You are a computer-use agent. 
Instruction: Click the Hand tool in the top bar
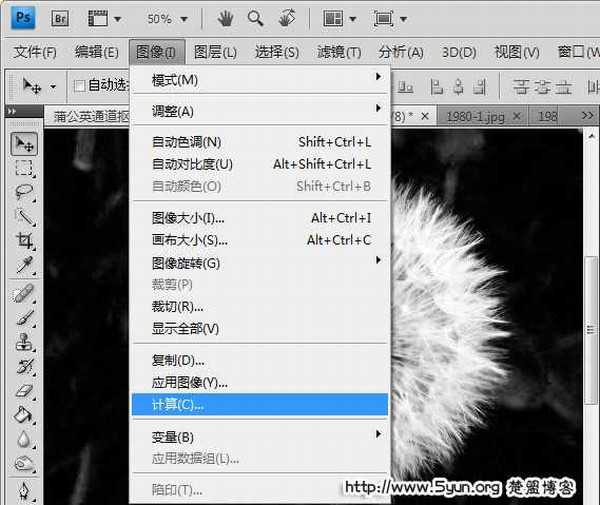coord(226,18)
